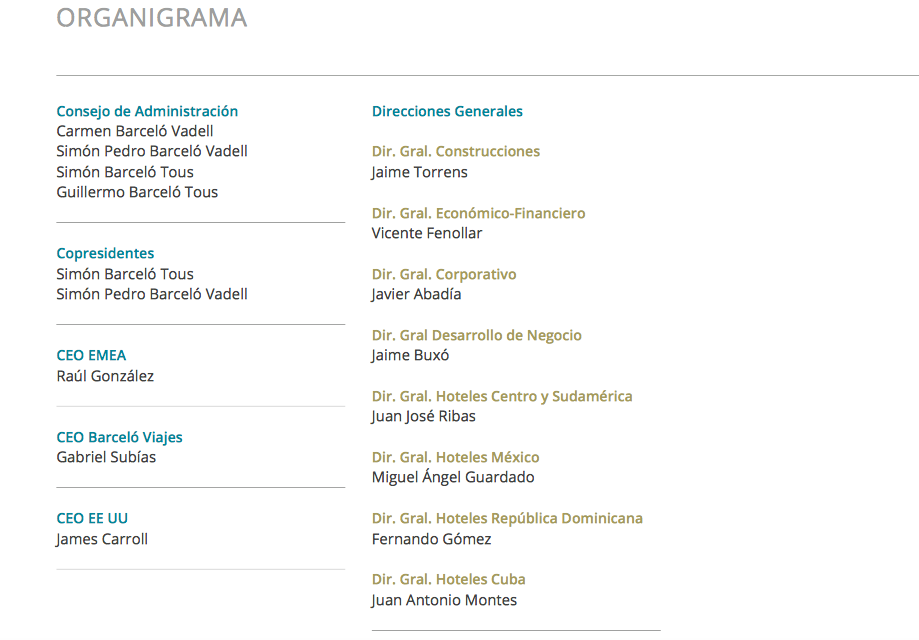Click Gabriel Subías's name
The width and height of the screenshot is (919, 640).
click(106, 457)
